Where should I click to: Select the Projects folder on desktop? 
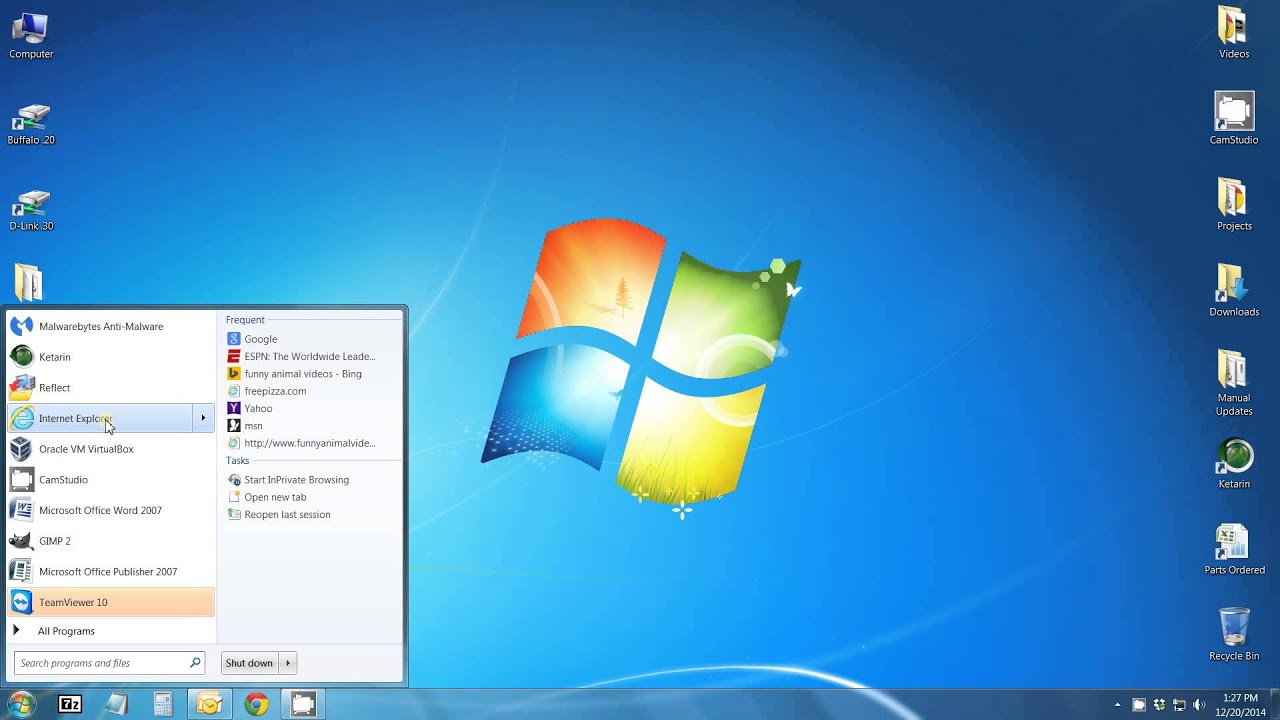coord(1234,205)
